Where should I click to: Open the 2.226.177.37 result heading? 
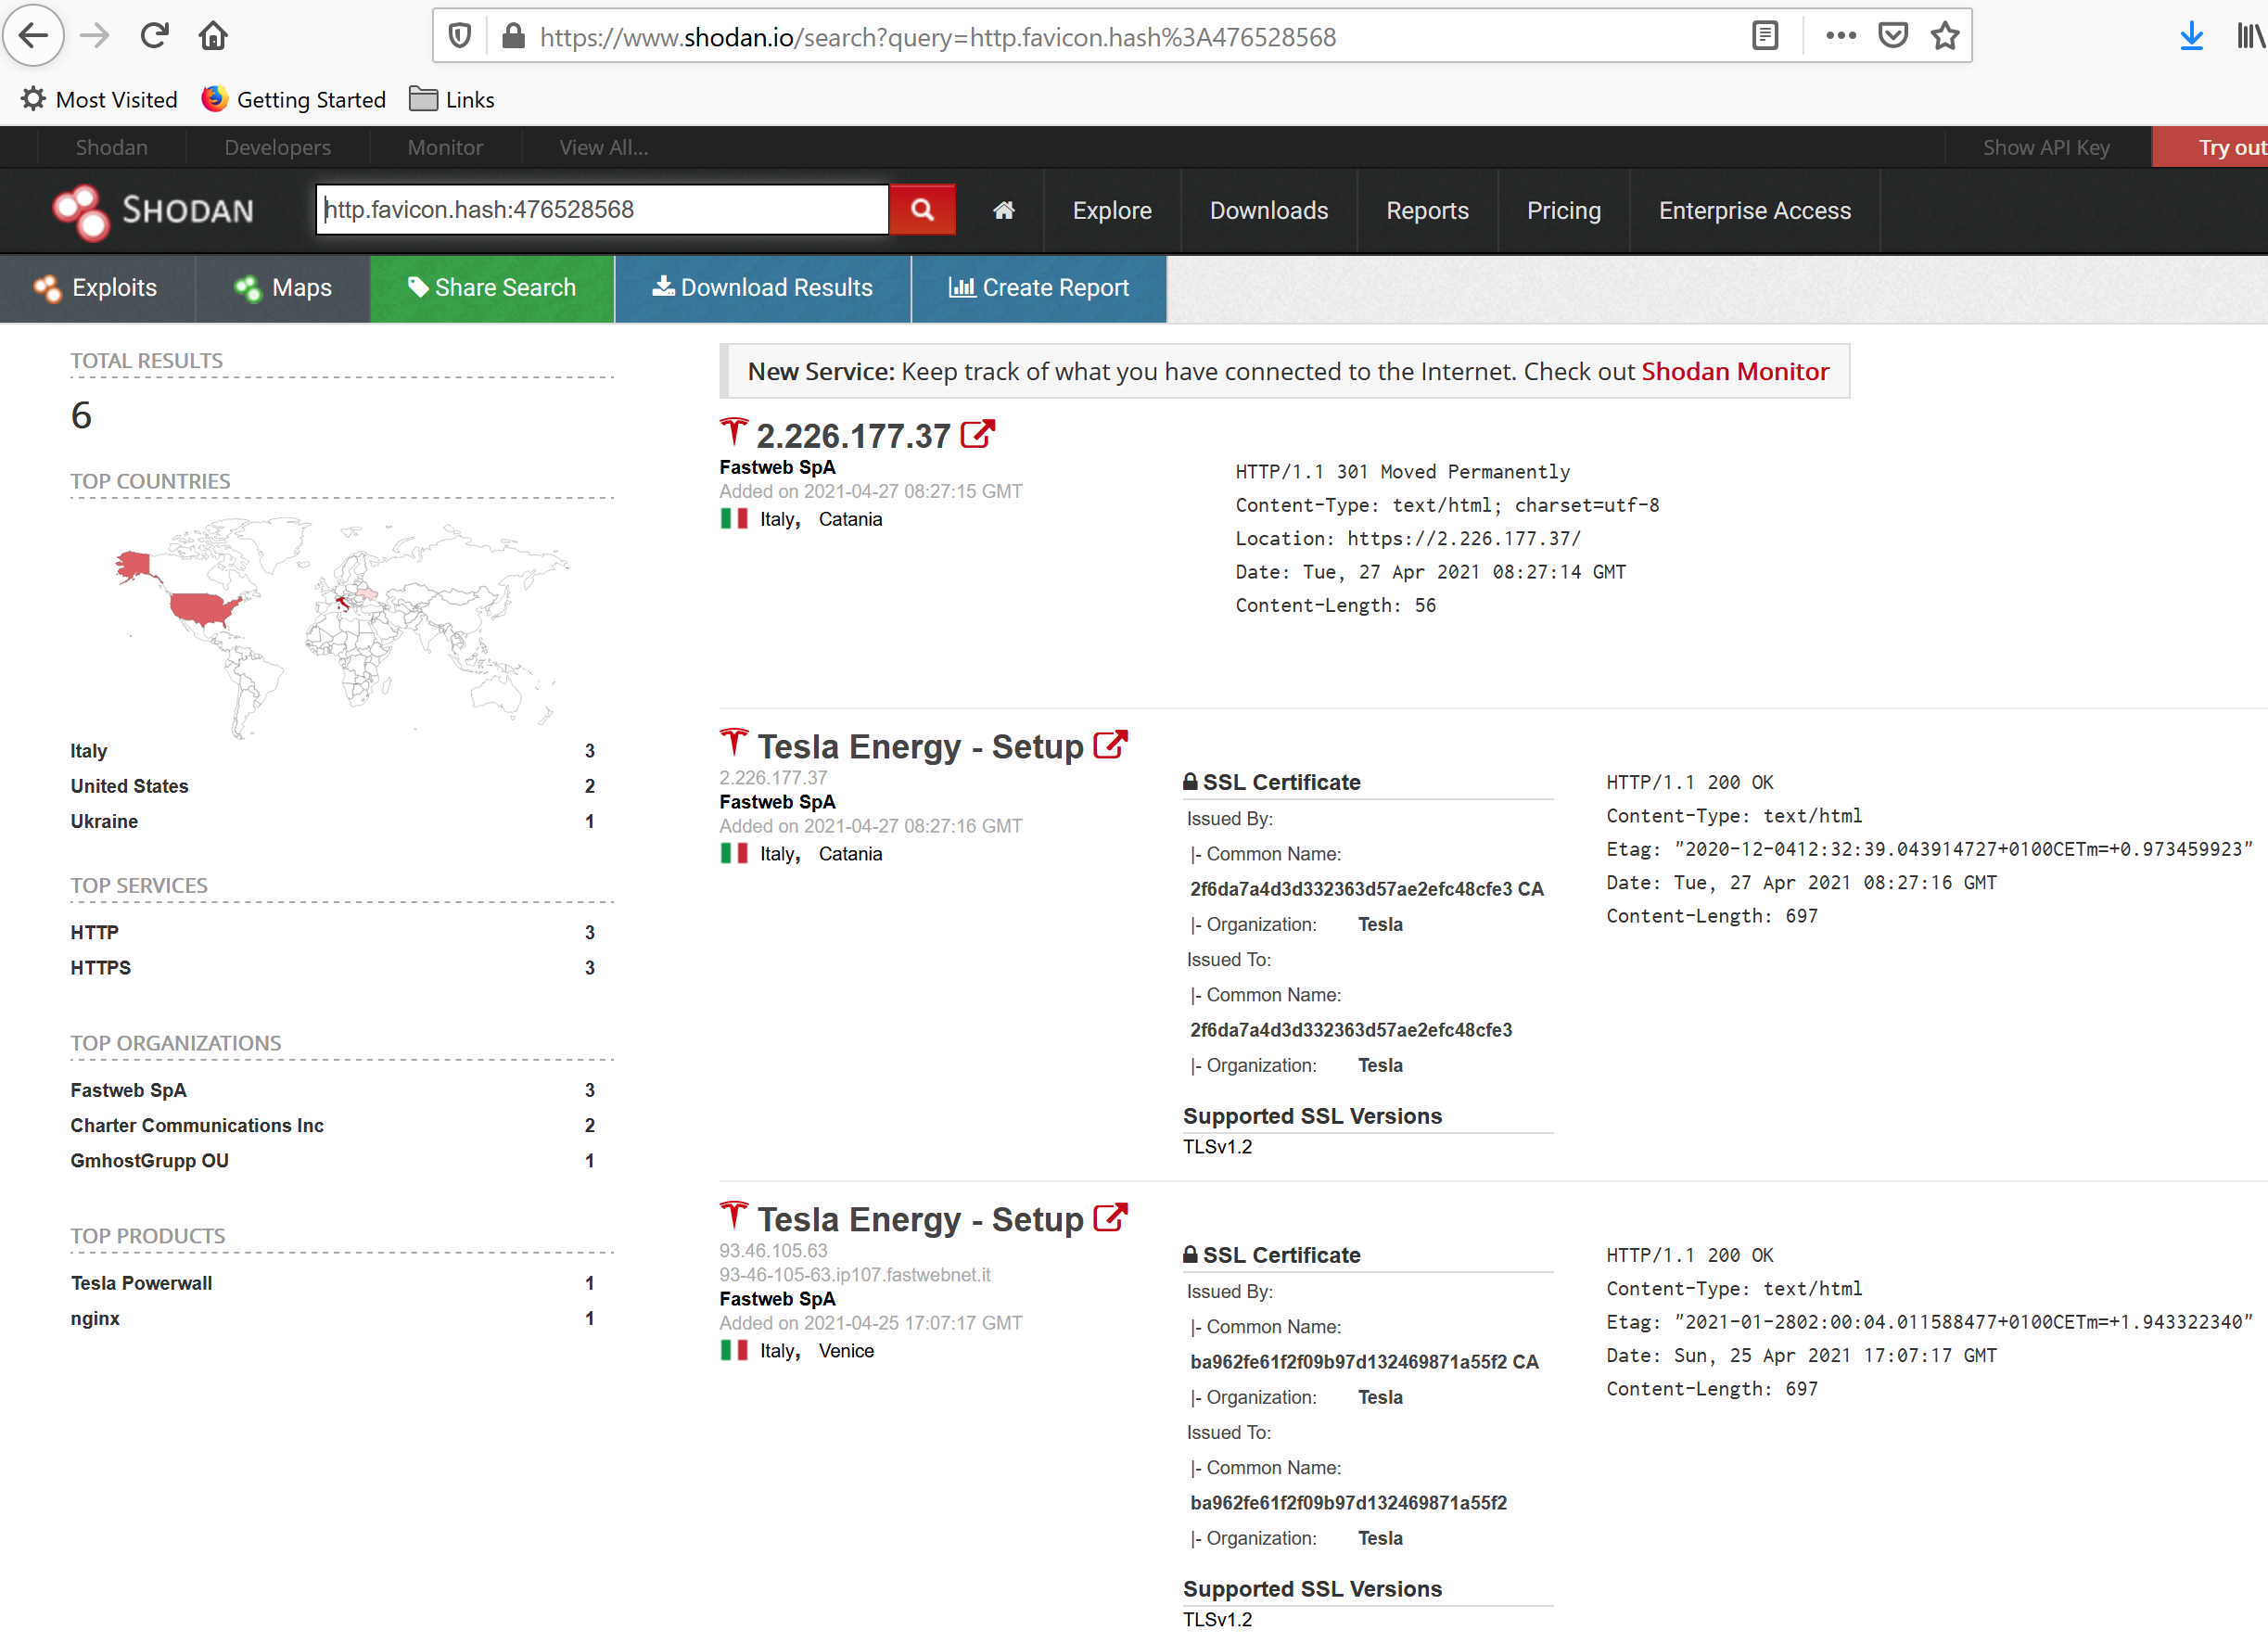853,436
